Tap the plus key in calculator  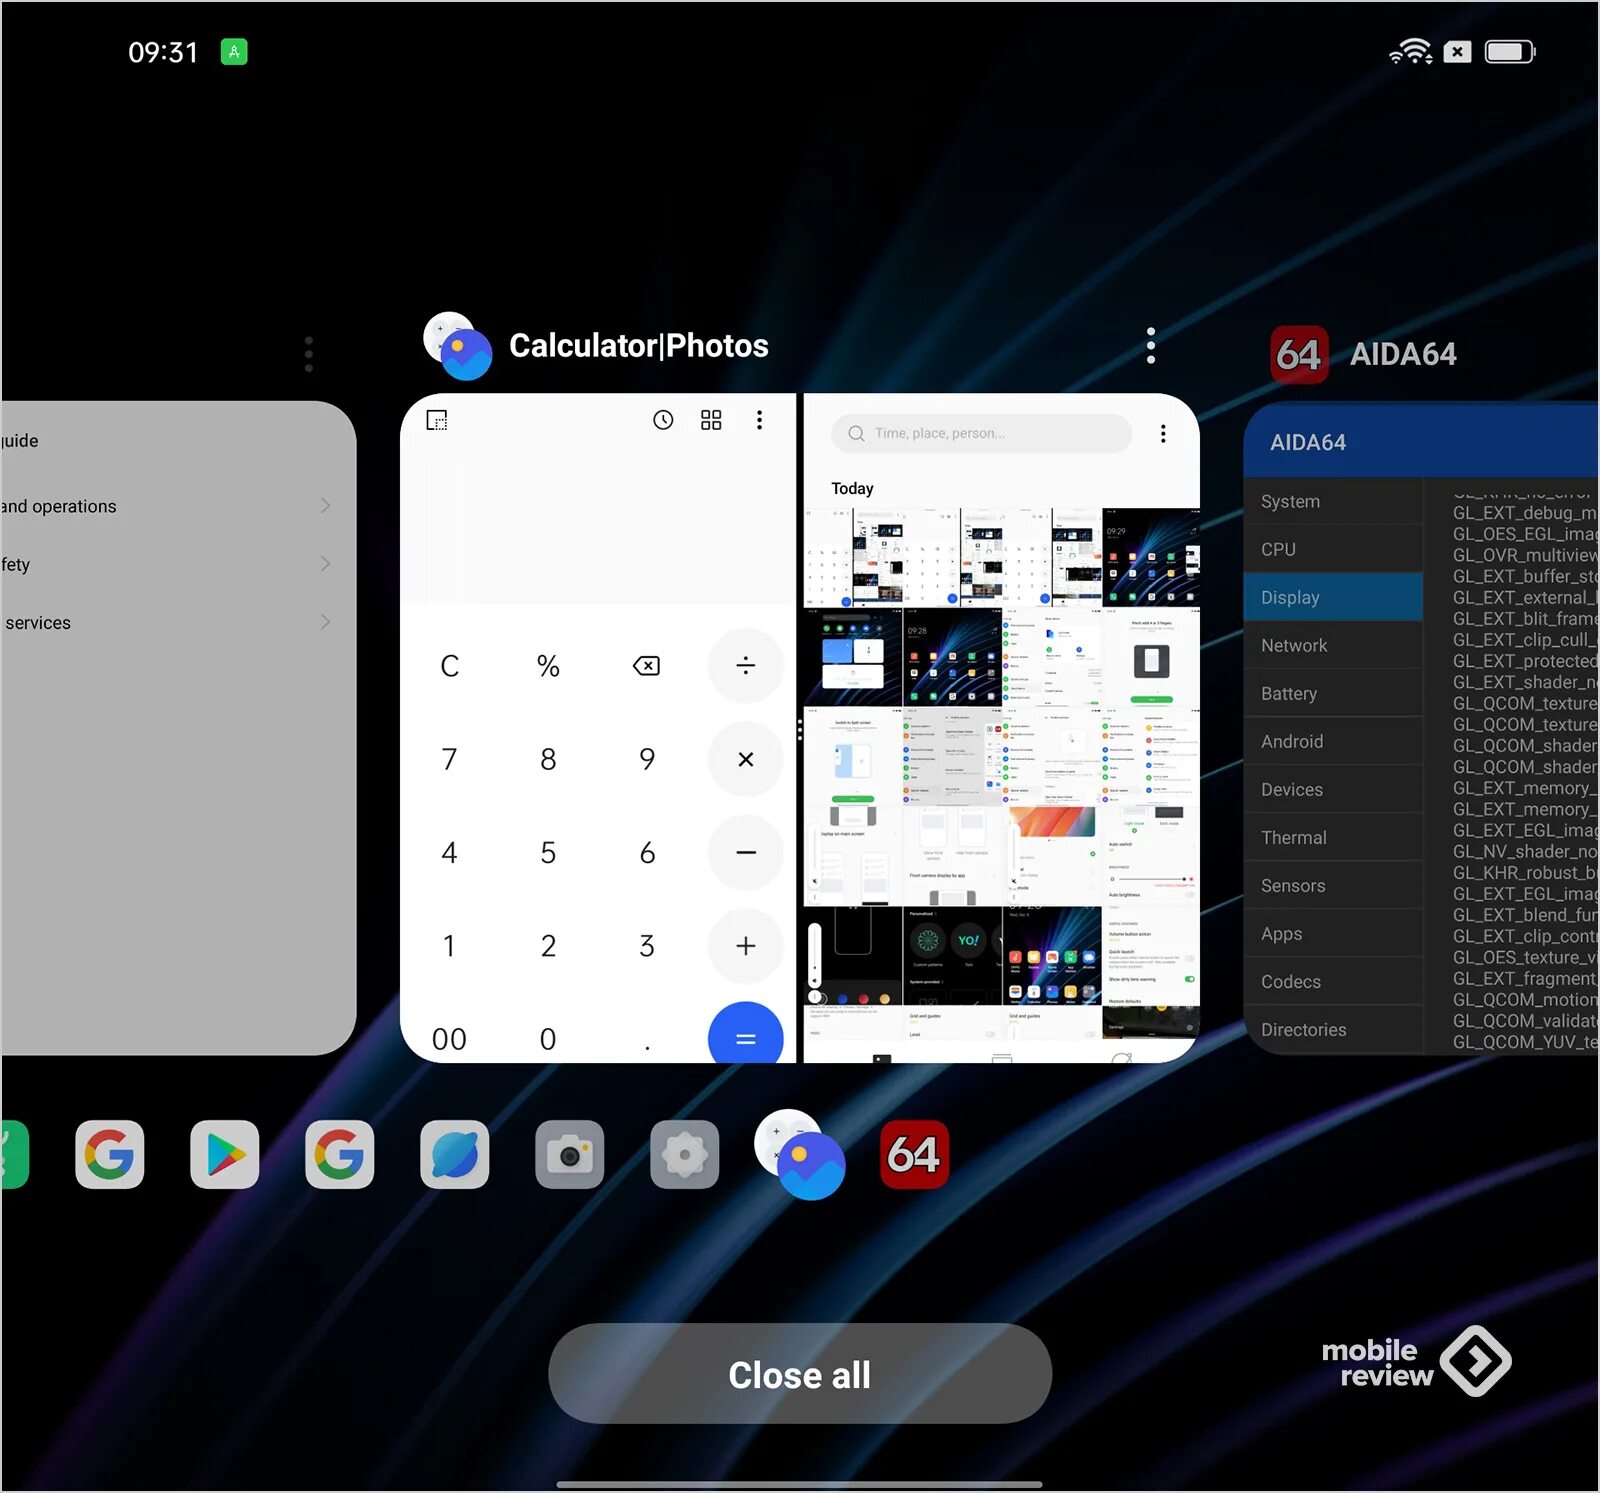[745, 946]
